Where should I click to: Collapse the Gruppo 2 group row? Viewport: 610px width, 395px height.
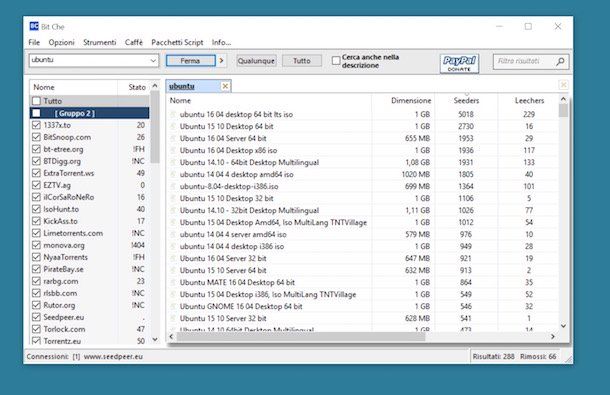point(89,113)
